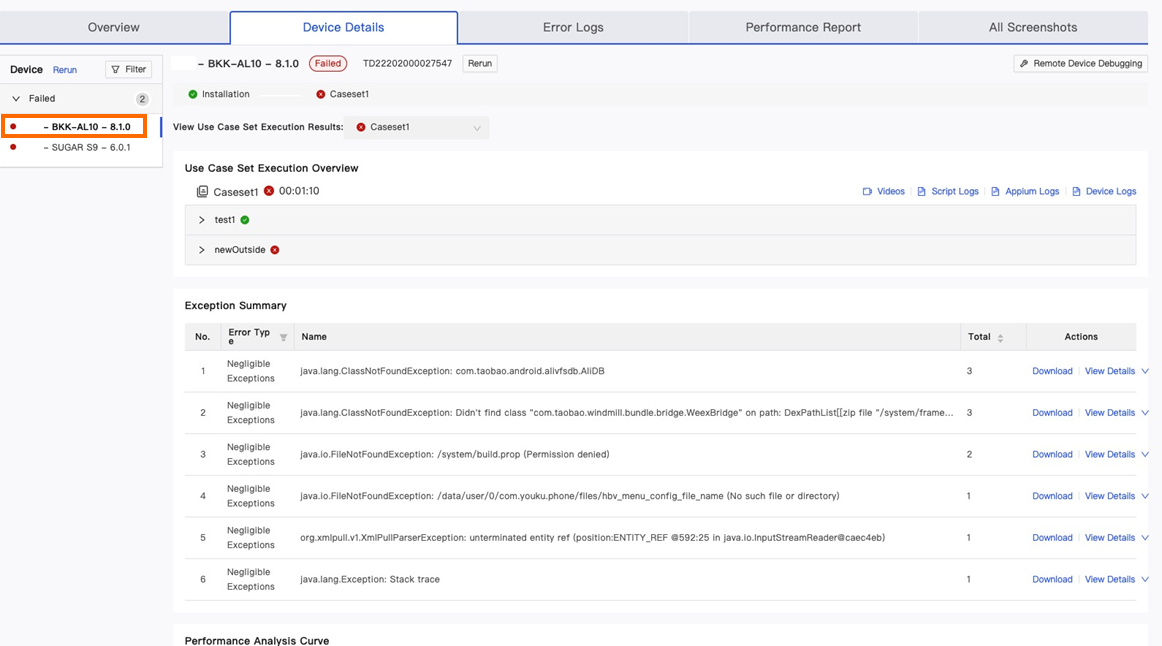Viewport: 1162px width, 646px height.
Task: Click the red Failed status badge
Action: tap(328, 64)
